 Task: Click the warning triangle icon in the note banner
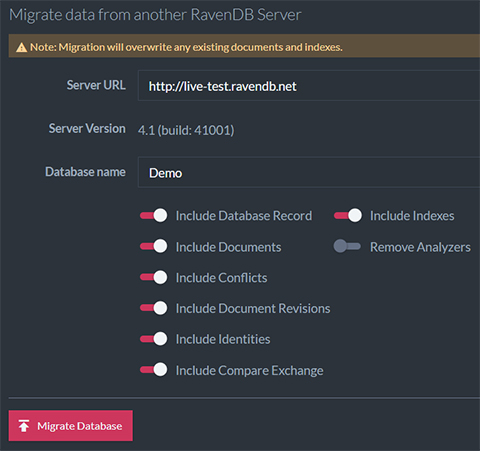click(x=22, y=47)
